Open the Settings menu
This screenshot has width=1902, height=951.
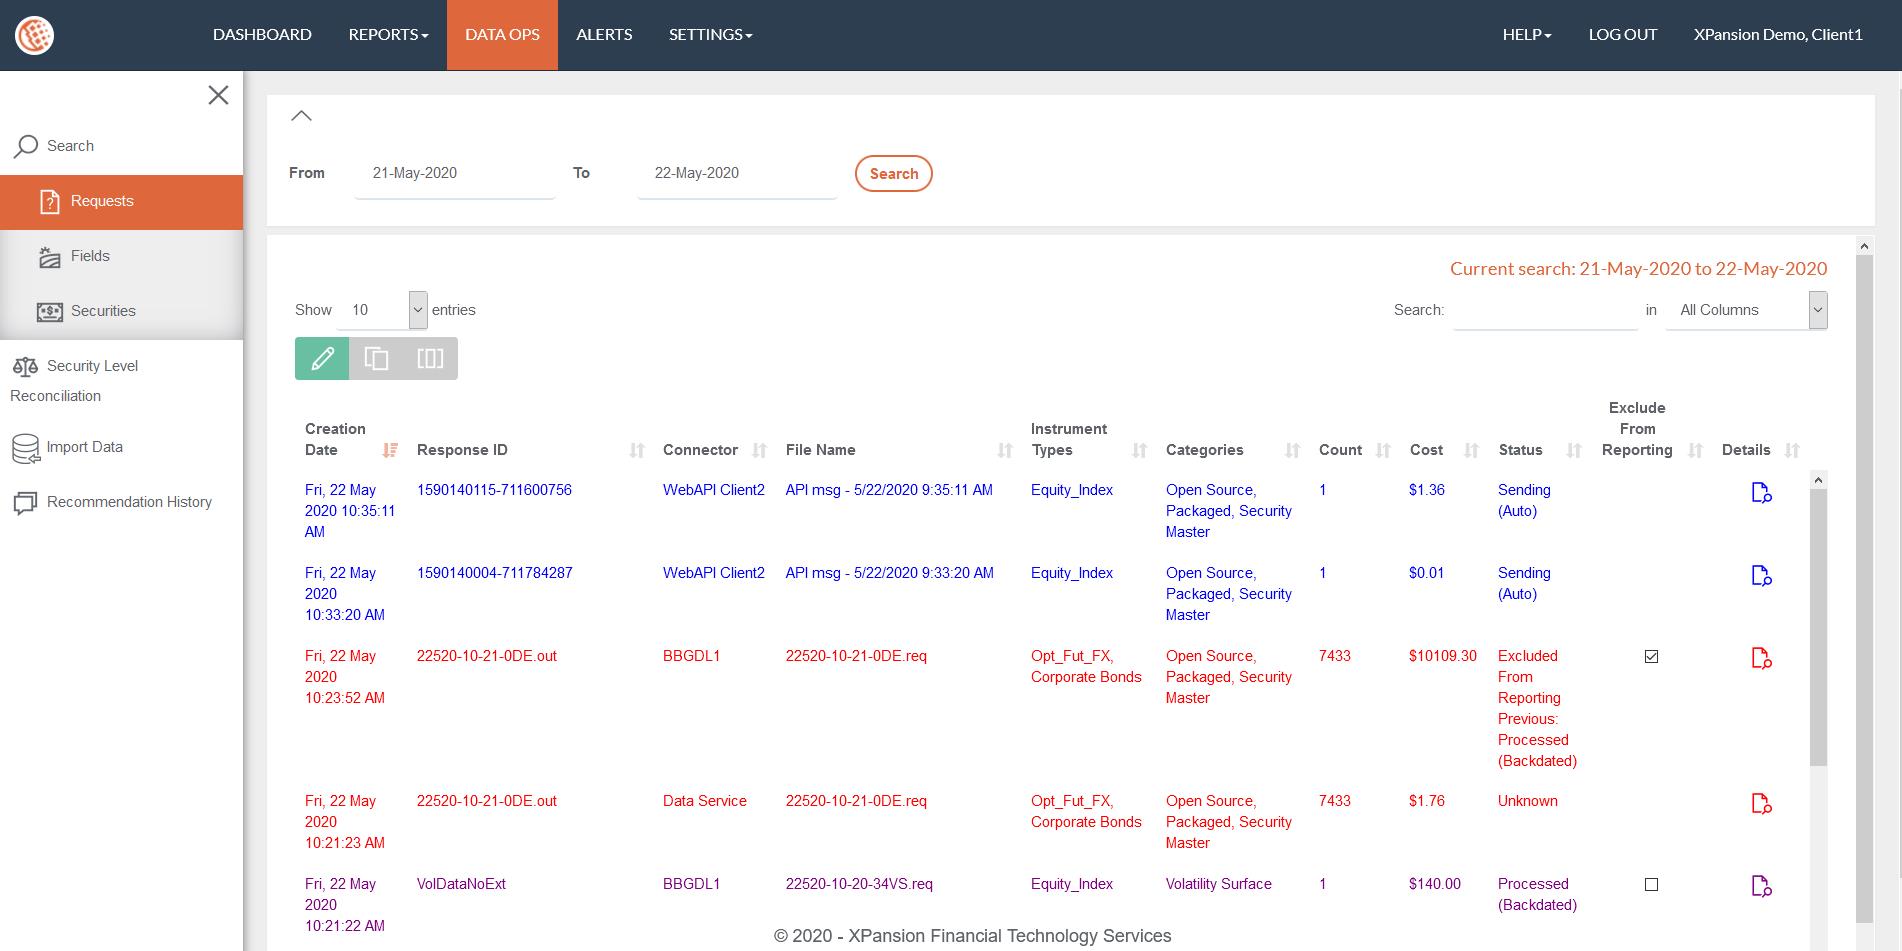[x=710, y=35]
